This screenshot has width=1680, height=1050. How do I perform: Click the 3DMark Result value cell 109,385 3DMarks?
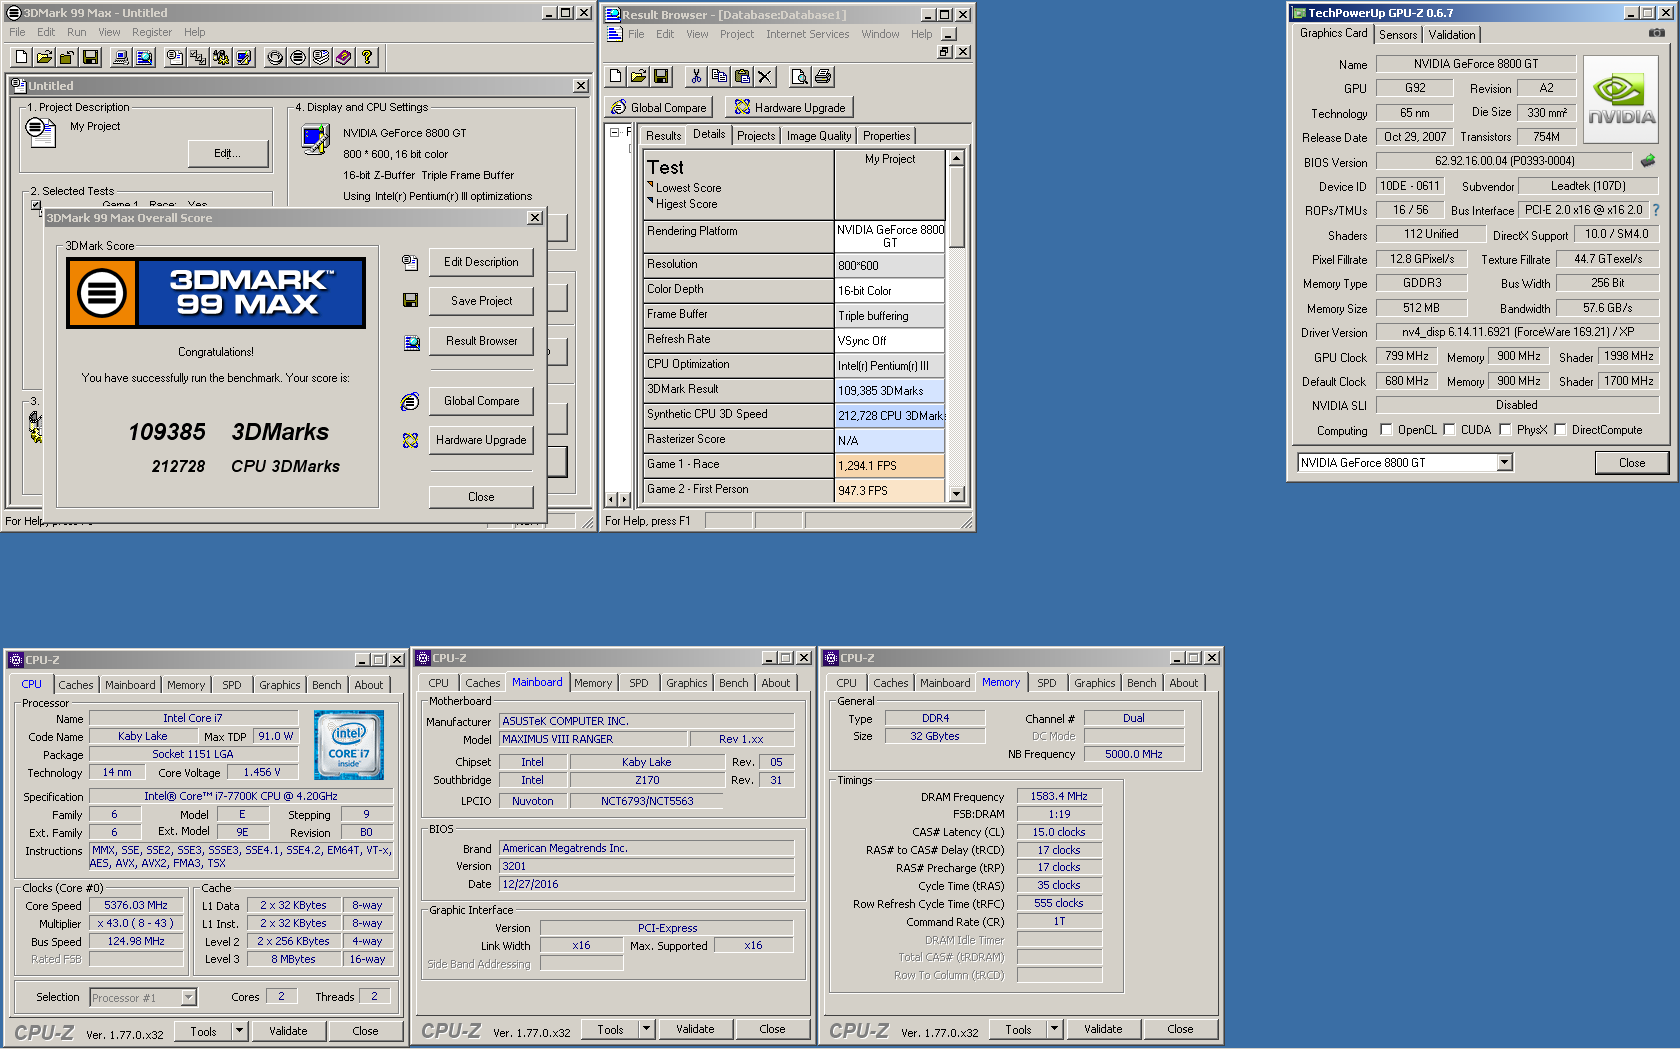click(x=890, y=390)
